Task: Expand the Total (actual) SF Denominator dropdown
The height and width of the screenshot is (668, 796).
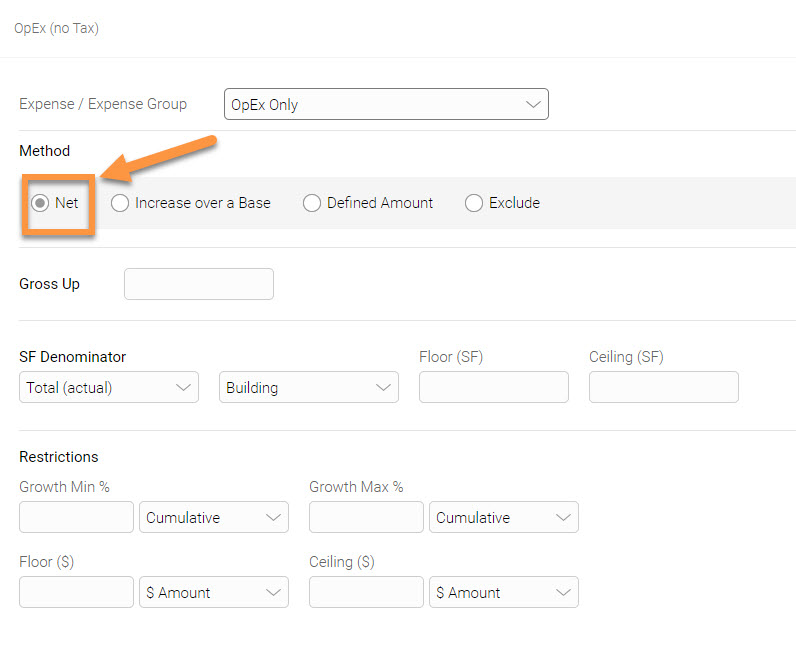Action: click(109, 387)
